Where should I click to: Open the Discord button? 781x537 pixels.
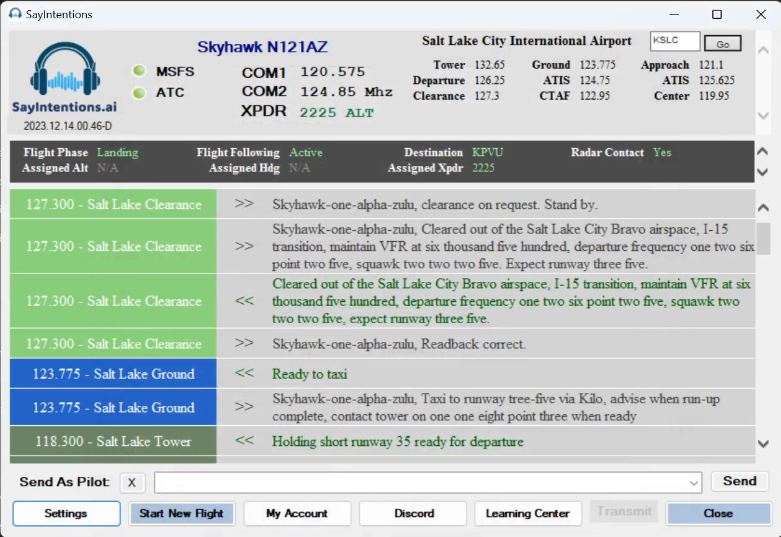click(x=413, y=514)
